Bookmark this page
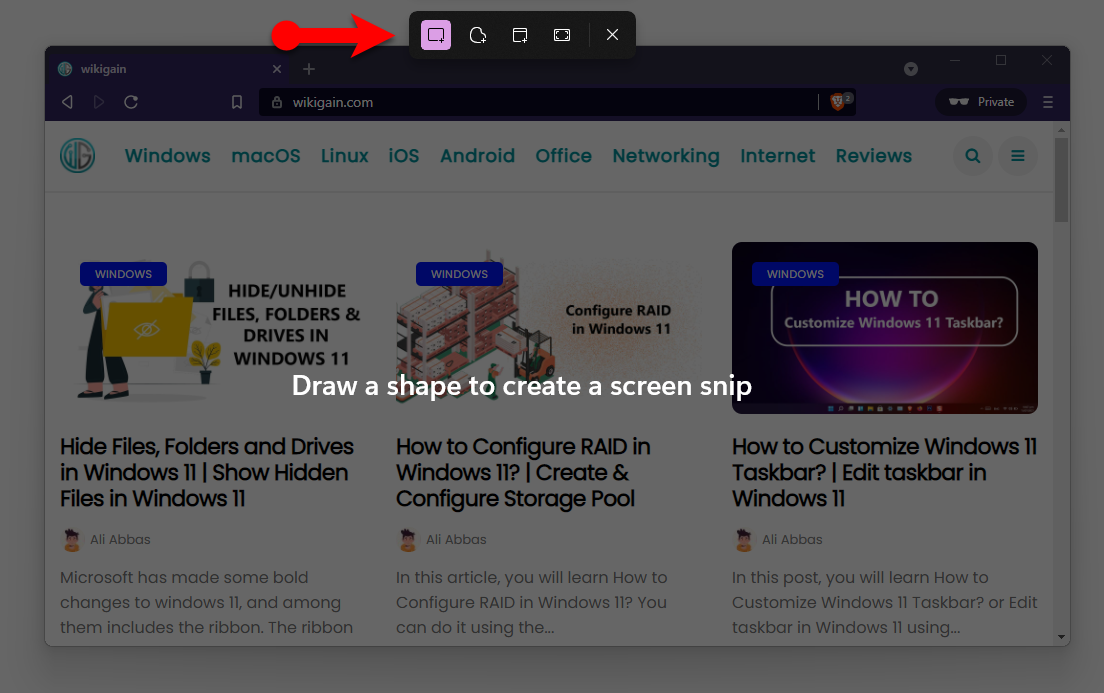The image size is (1104, 693). pyautogui.click(x=237, y=102)
